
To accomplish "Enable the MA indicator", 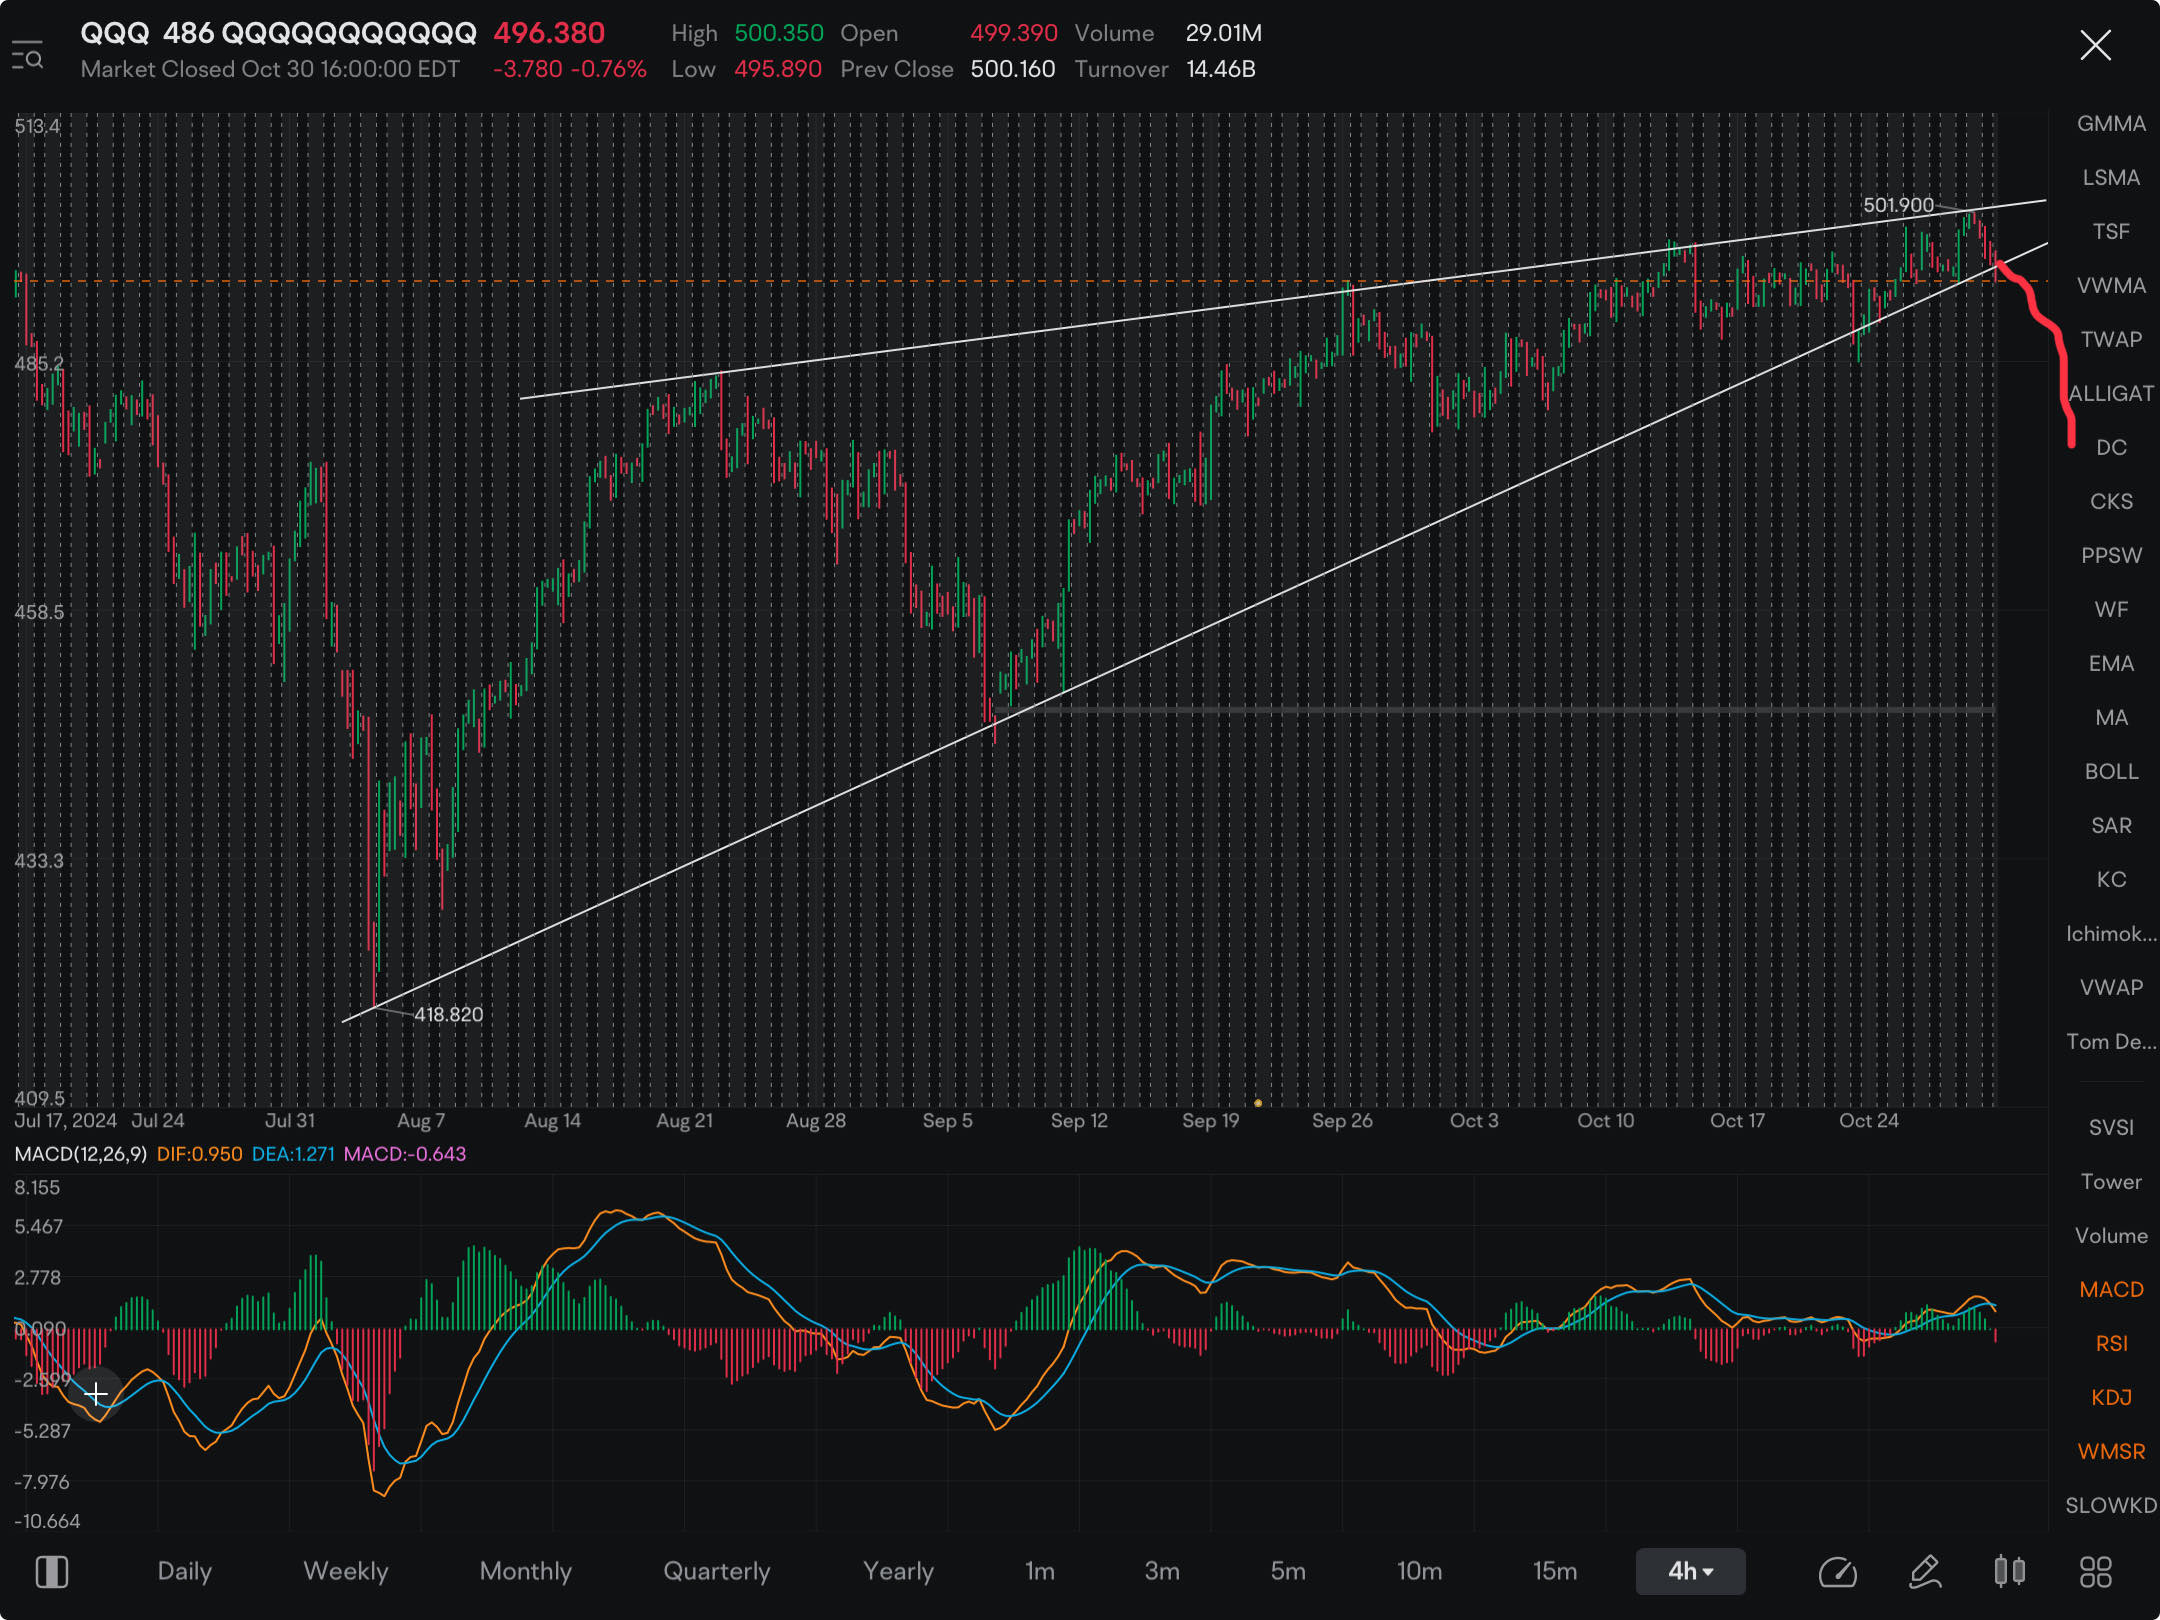I will coord(2111,718).
